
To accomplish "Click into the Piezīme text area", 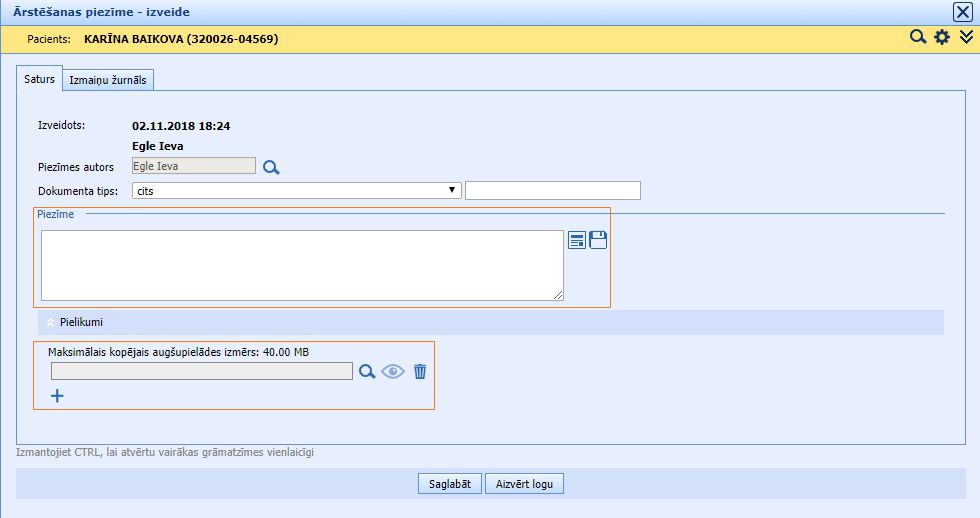I will (x=302, y=265).
